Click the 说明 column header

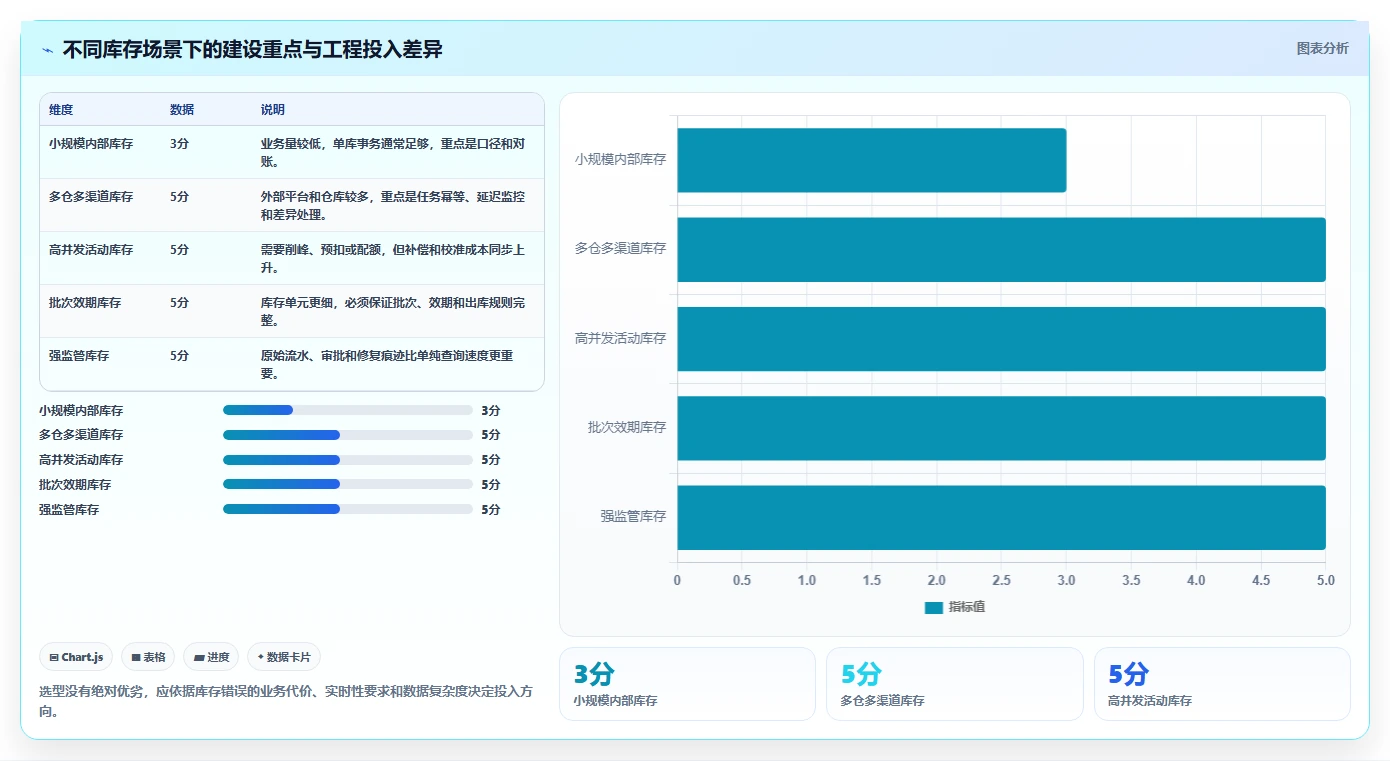click(x=273, y=110)
